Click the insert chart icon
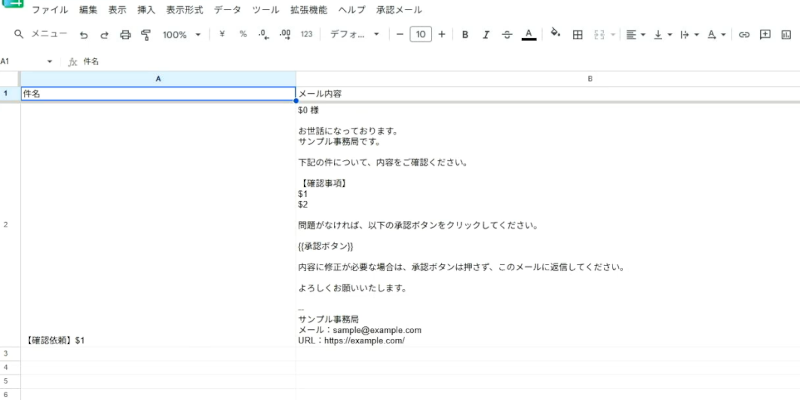The width and height of the screenshot is (800, 400). [x=786, y=35]
